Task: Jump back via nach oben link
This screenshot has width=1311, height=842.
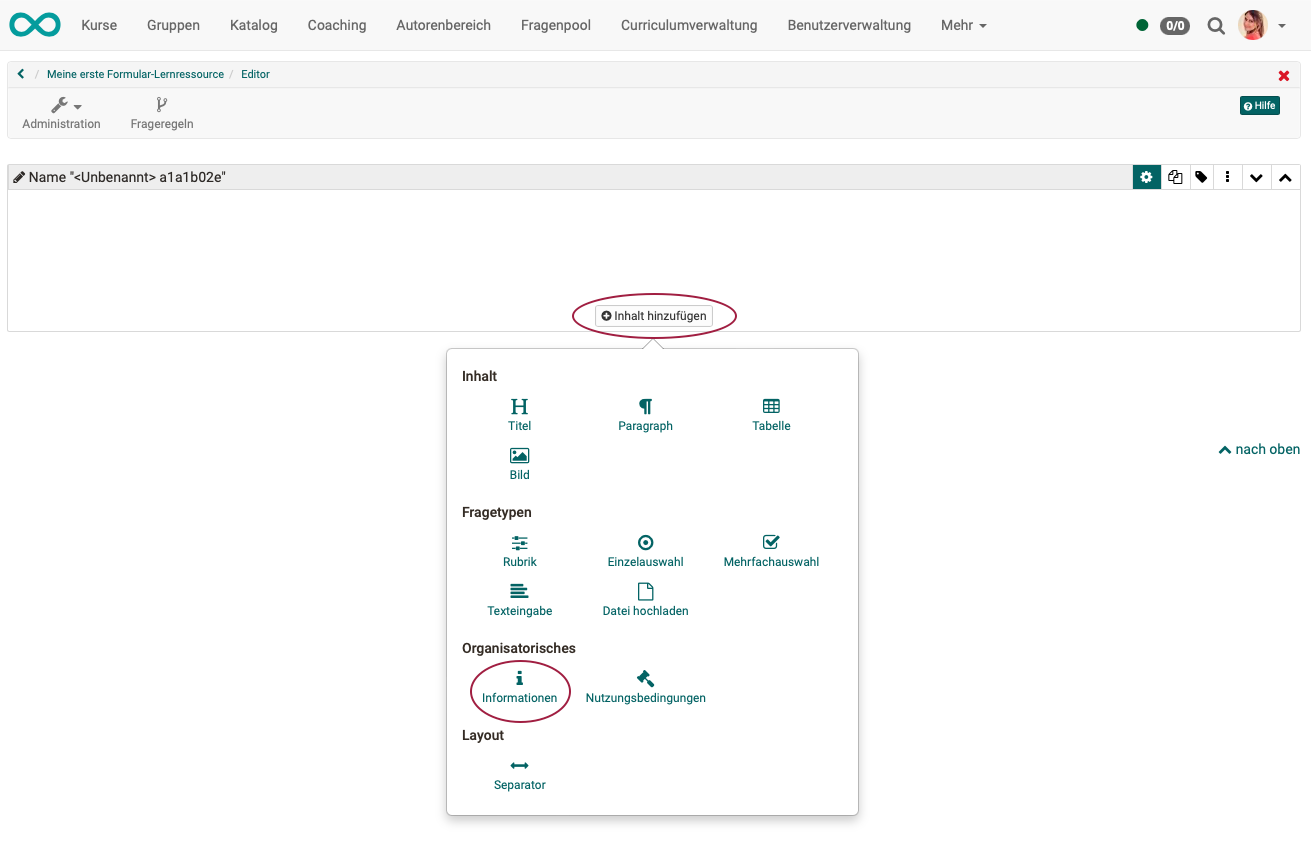Action: (1258, 450)
